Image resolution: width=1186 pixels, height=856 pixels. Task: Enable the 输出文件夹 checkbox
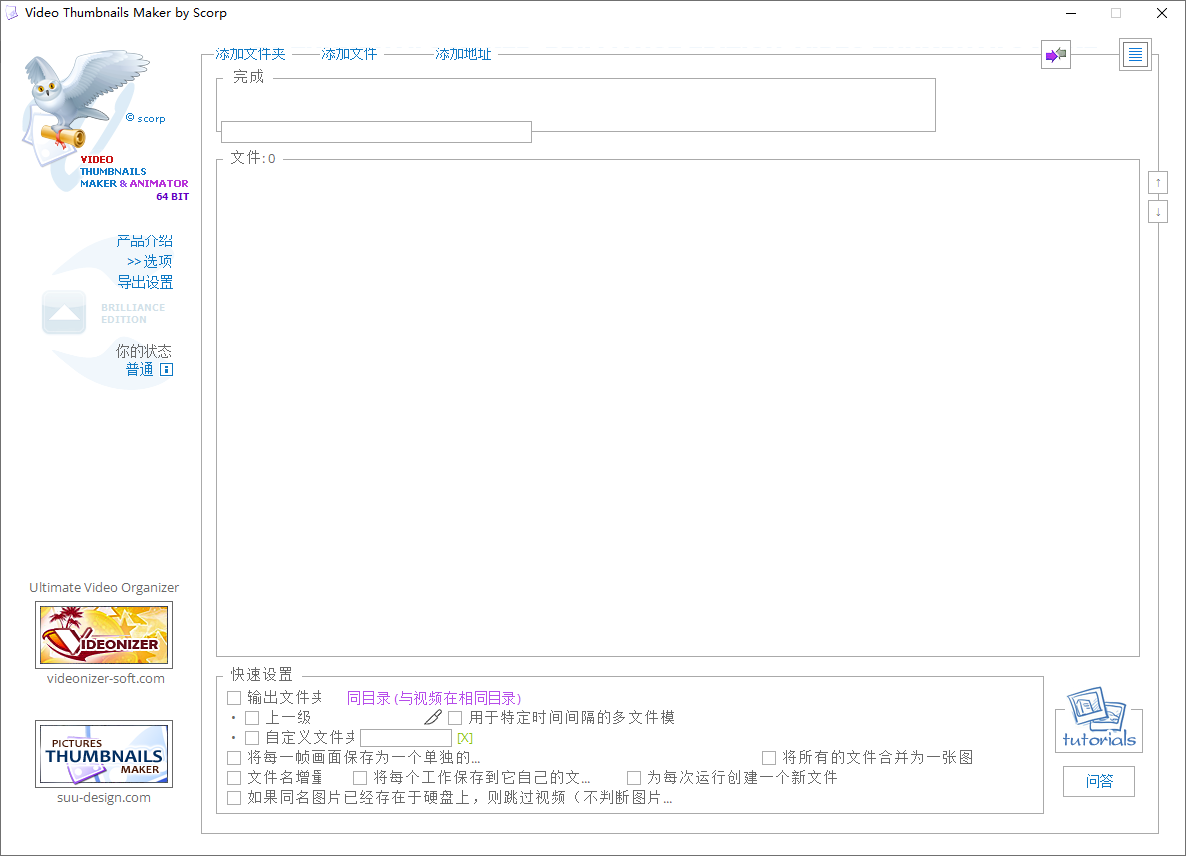pyautogui.click(x=234, y=697)
